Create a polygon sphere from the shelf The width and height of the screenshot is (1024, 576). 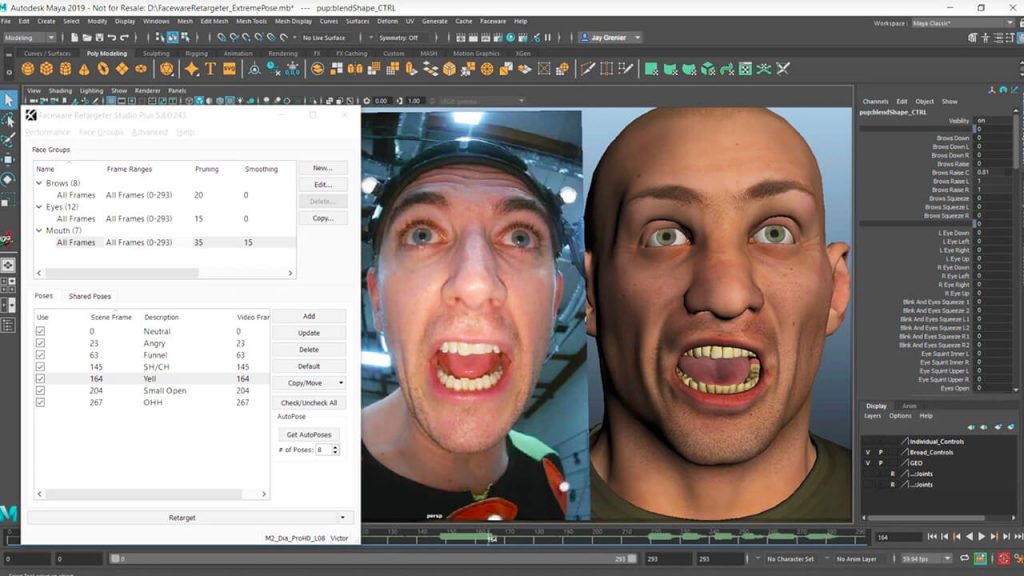(28, 69)
